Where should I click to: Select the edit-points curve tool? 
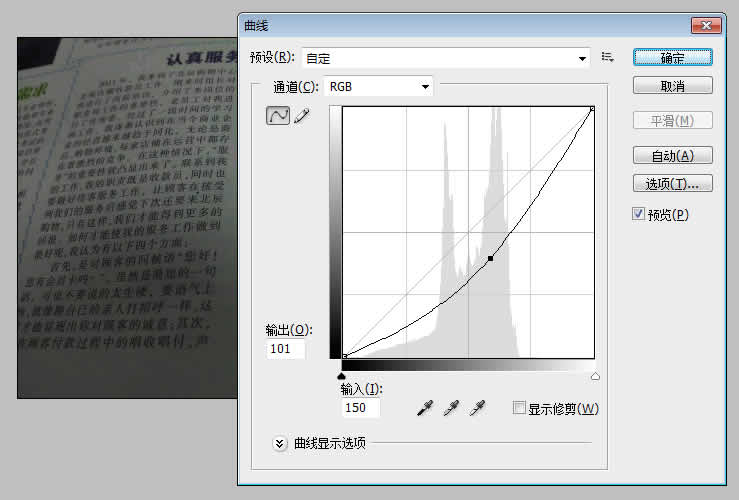point(277,116)
